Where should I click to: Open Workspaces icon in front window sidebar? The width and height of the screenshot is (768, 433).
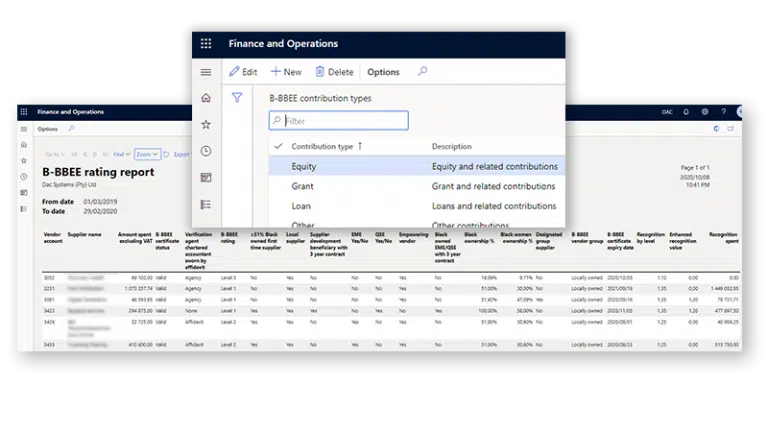[x=206, y=177]
